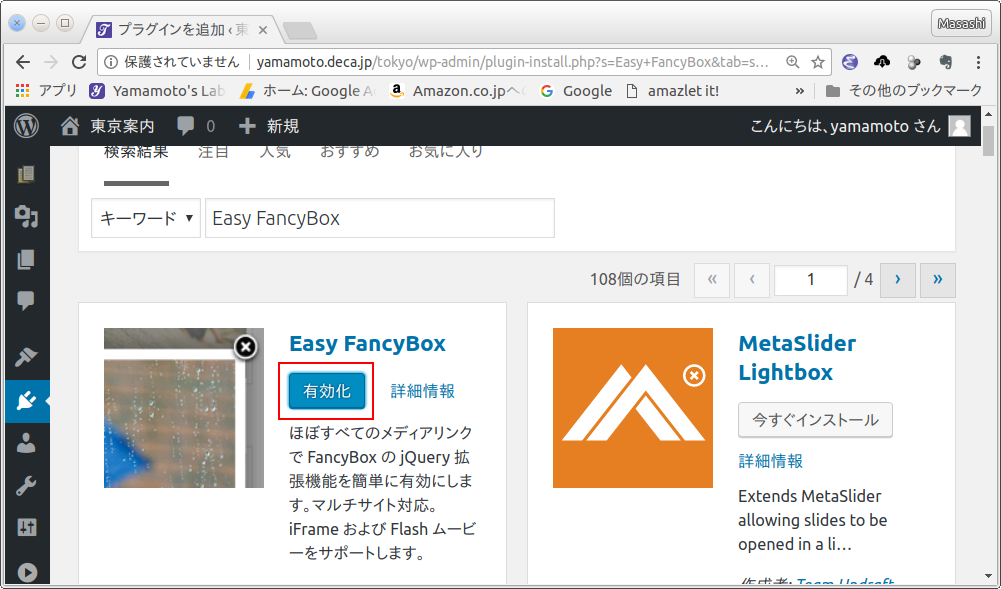
Task: Open 詳細情報 for Easy FancyBox
Action: (423, 391)
